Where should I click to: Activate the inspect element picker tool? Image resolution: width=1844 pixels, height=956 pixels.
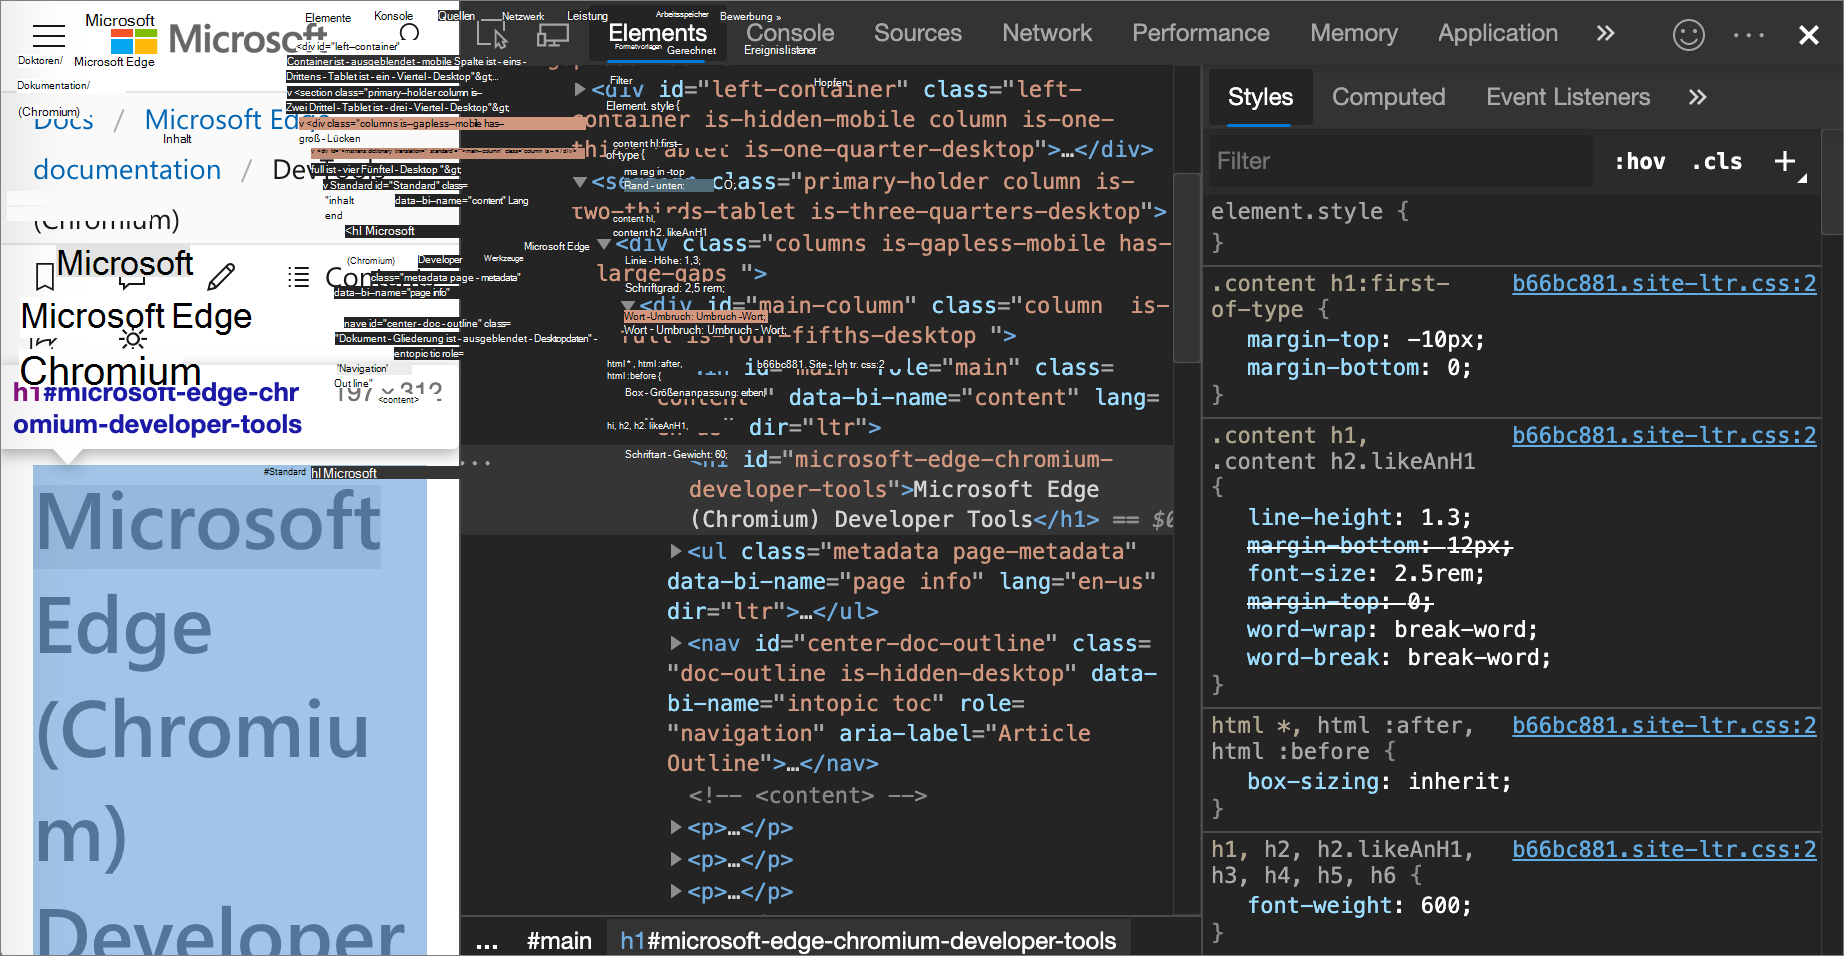[x=492, y=35]
